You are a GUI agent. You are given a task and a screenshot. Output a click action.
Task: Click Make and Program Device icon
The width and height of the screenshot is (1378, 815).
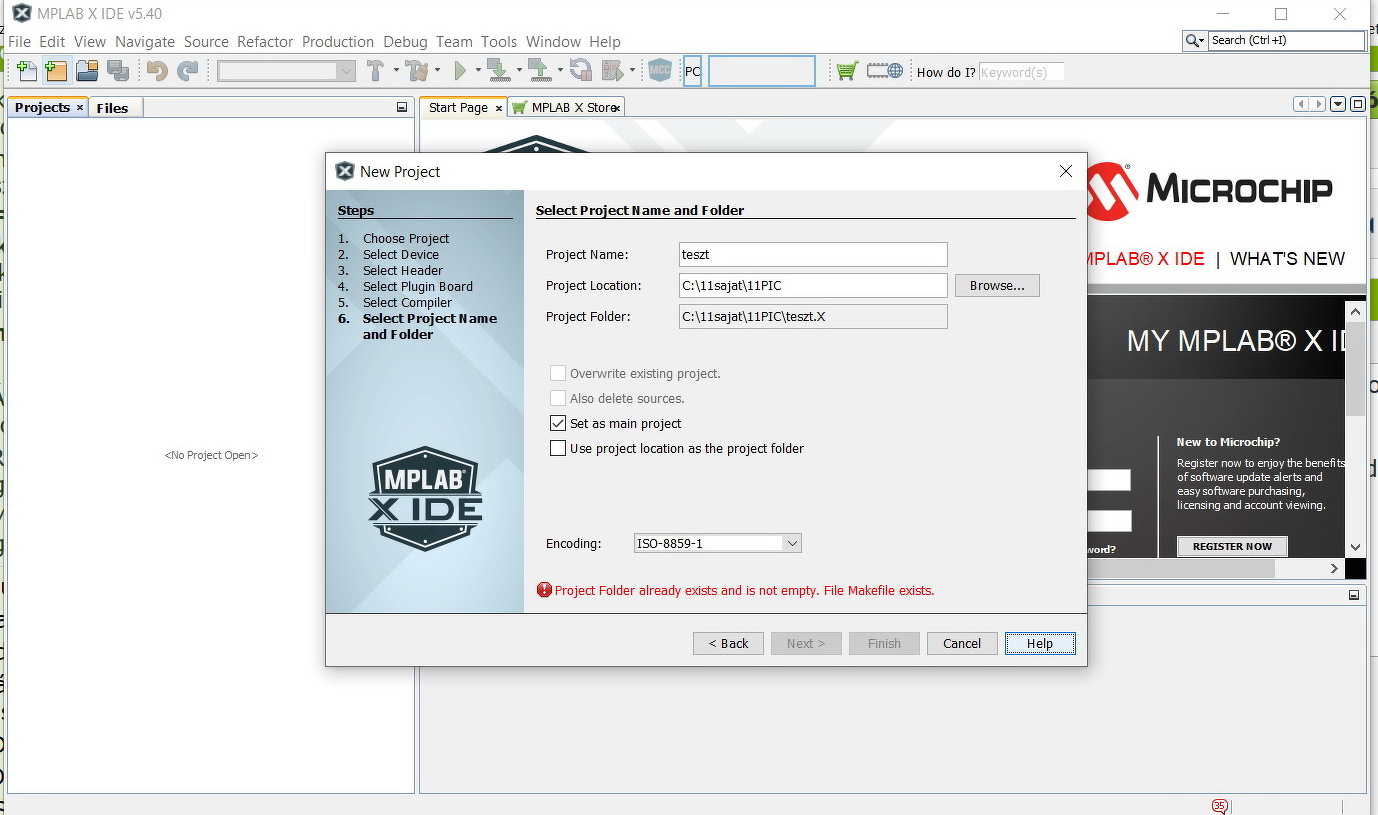(x=499, y=71)
